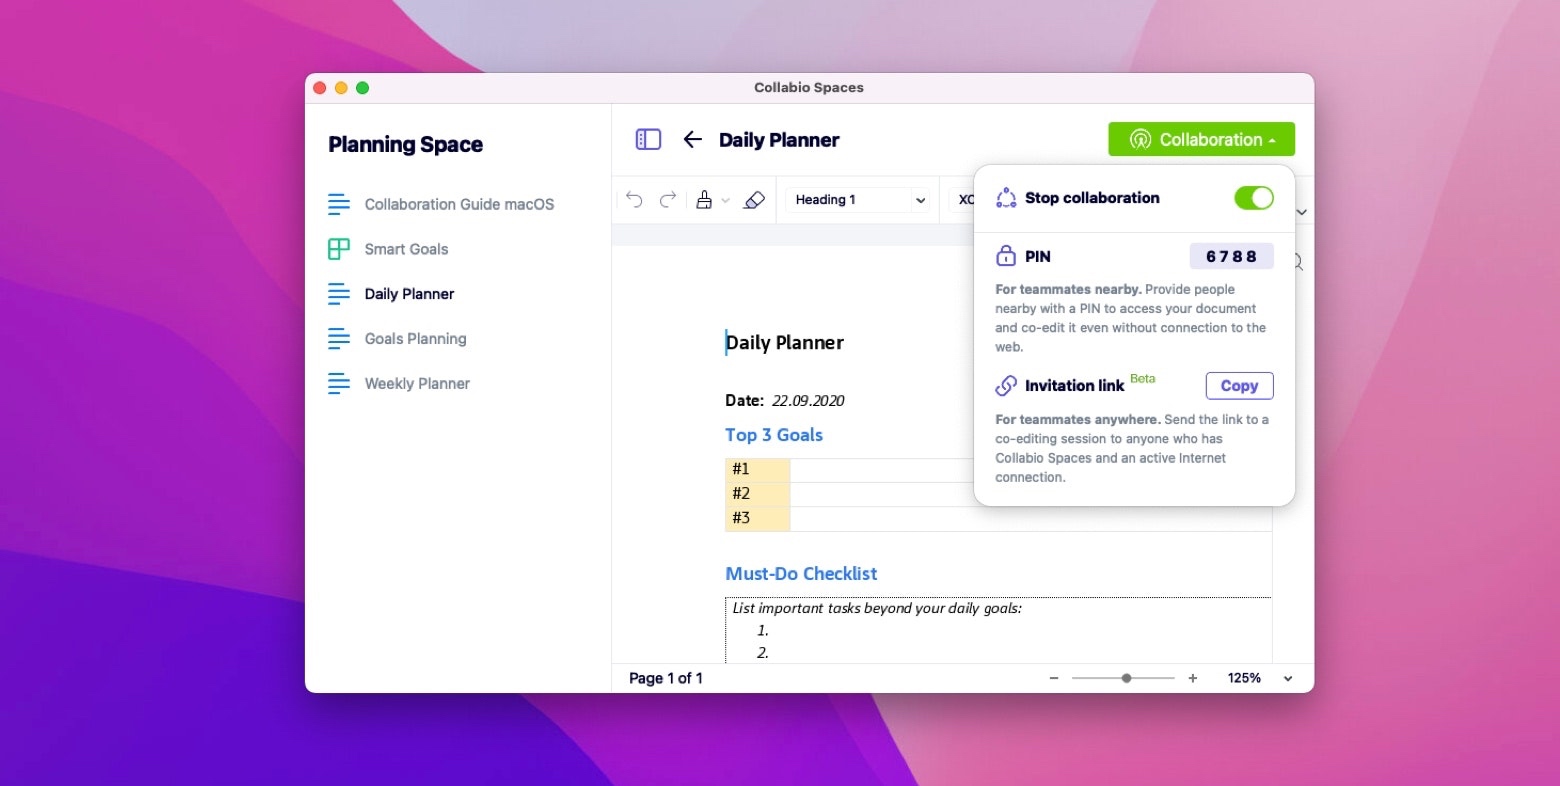Copy the invitation link

[x=1239, y=386]
